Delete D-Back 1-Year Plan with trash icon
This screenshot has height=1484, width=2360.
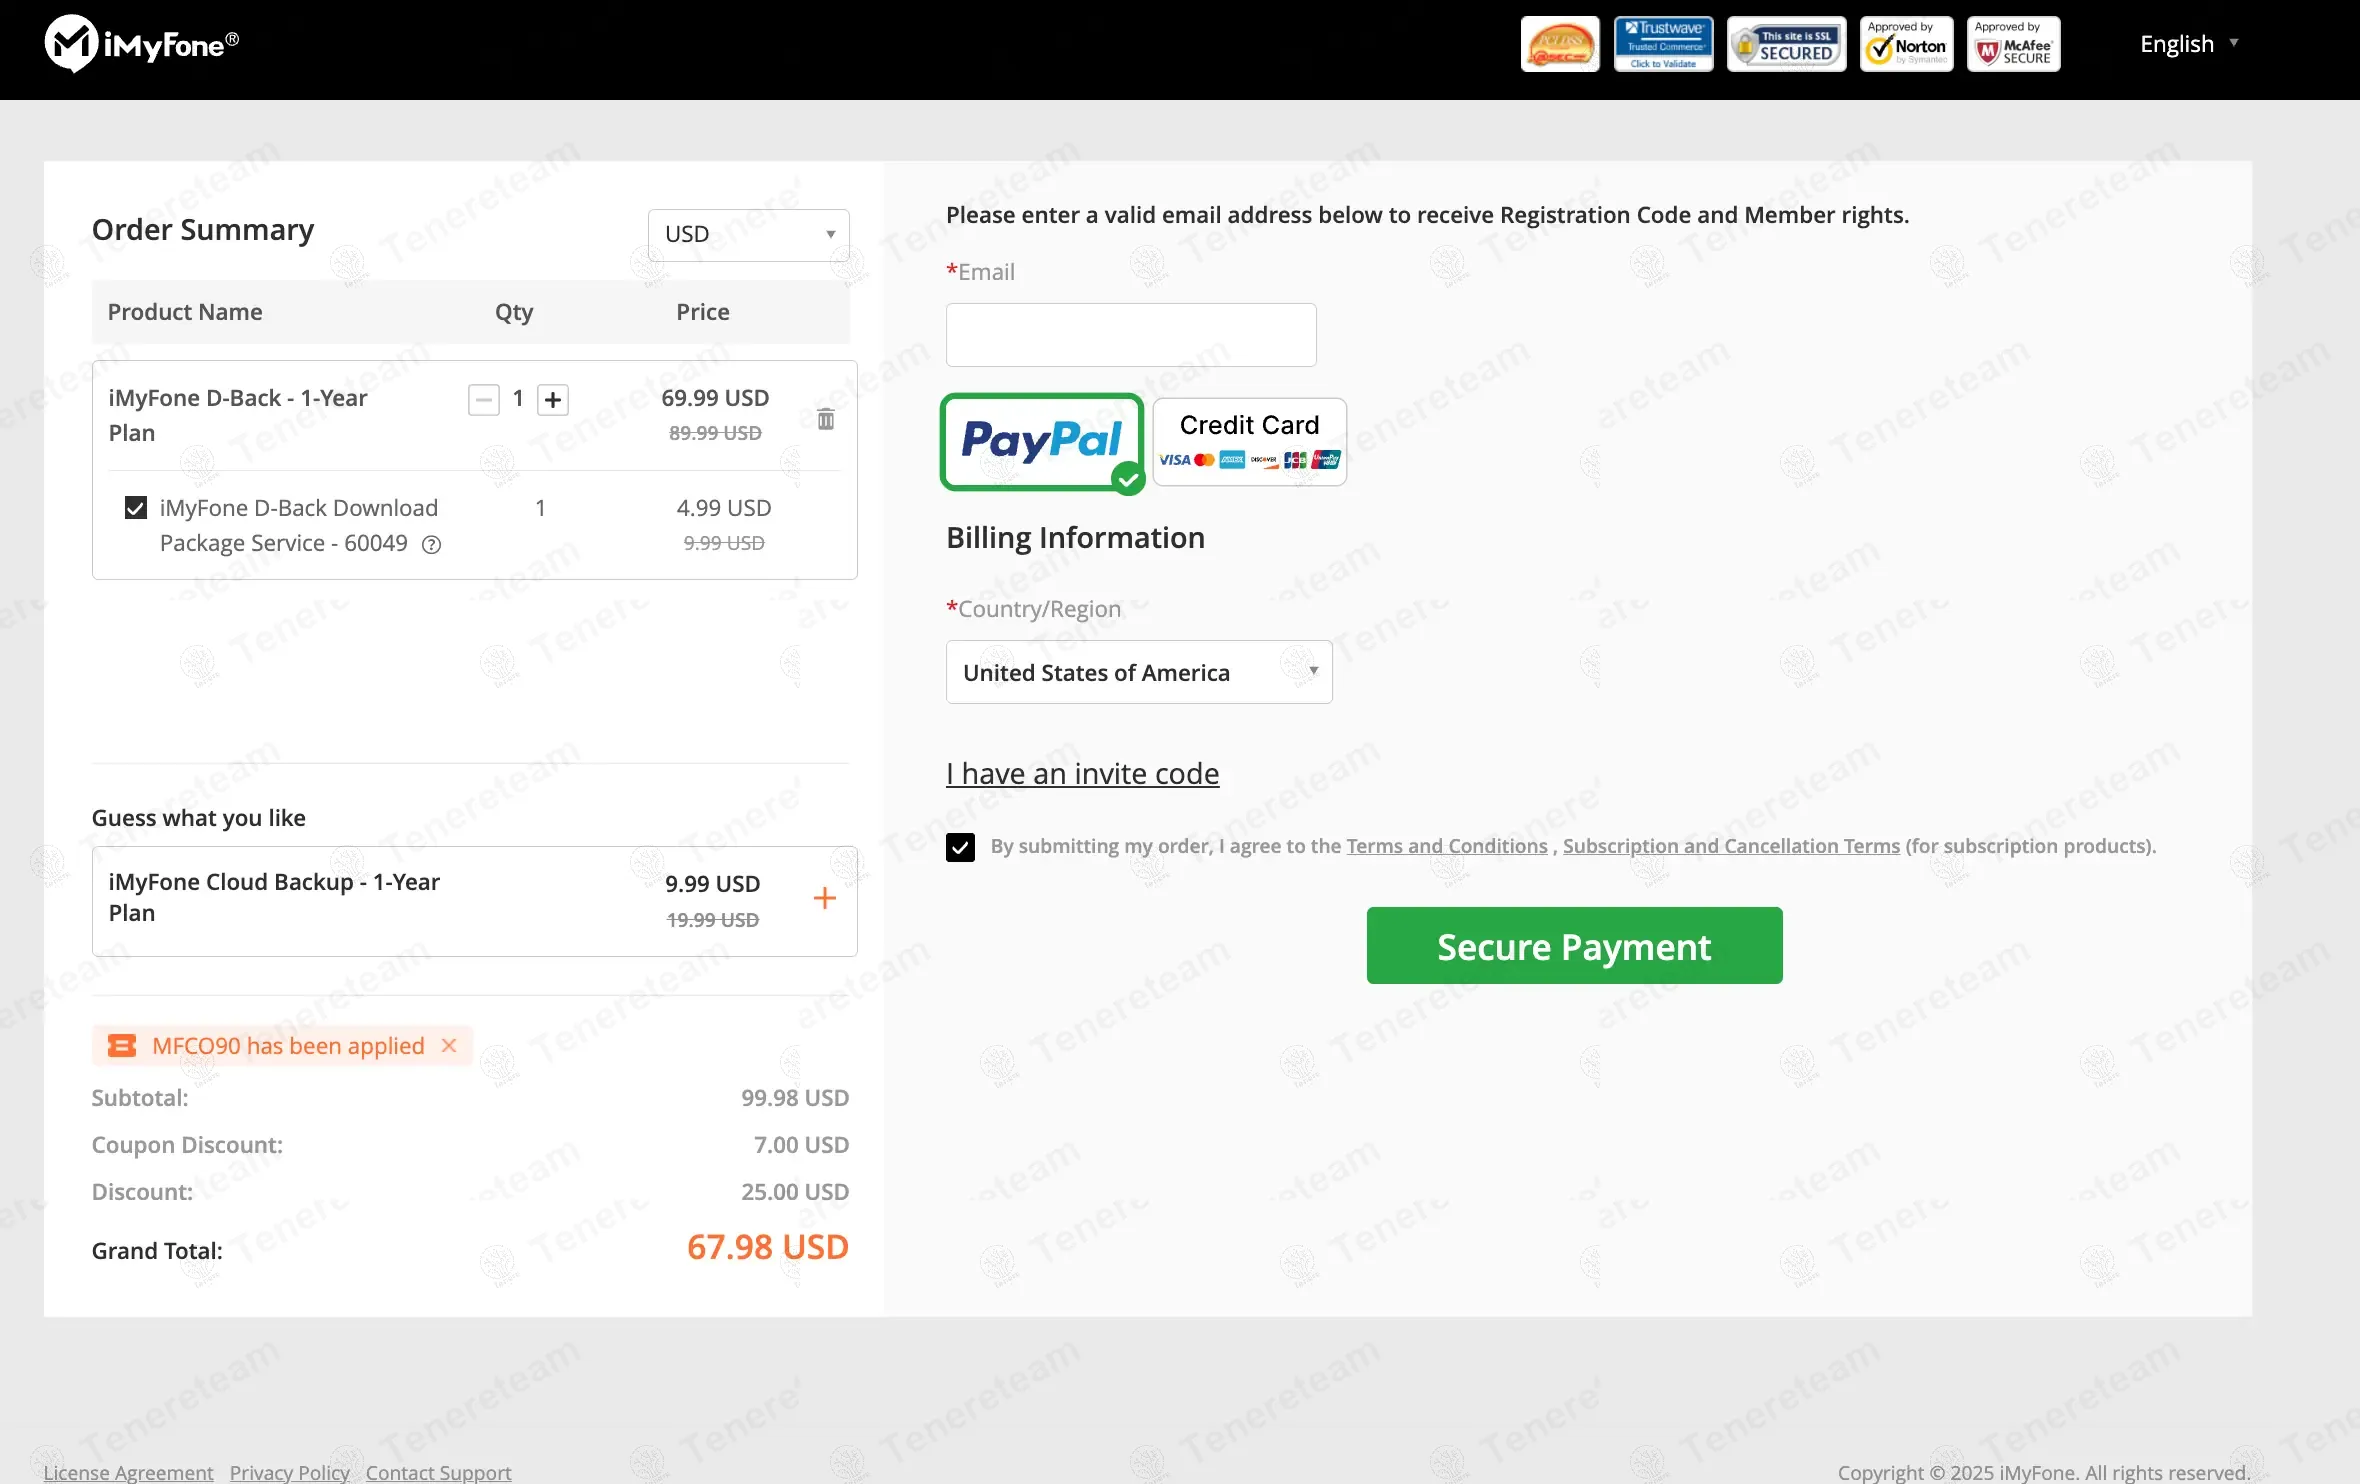(x=825, y=419)
